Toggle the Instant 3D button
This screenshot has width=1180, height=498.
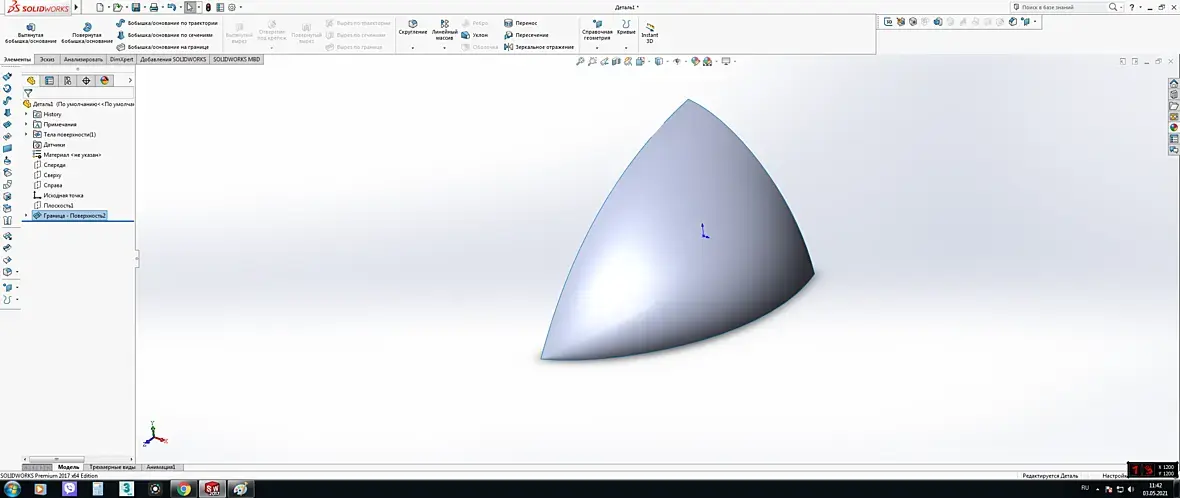649,32
